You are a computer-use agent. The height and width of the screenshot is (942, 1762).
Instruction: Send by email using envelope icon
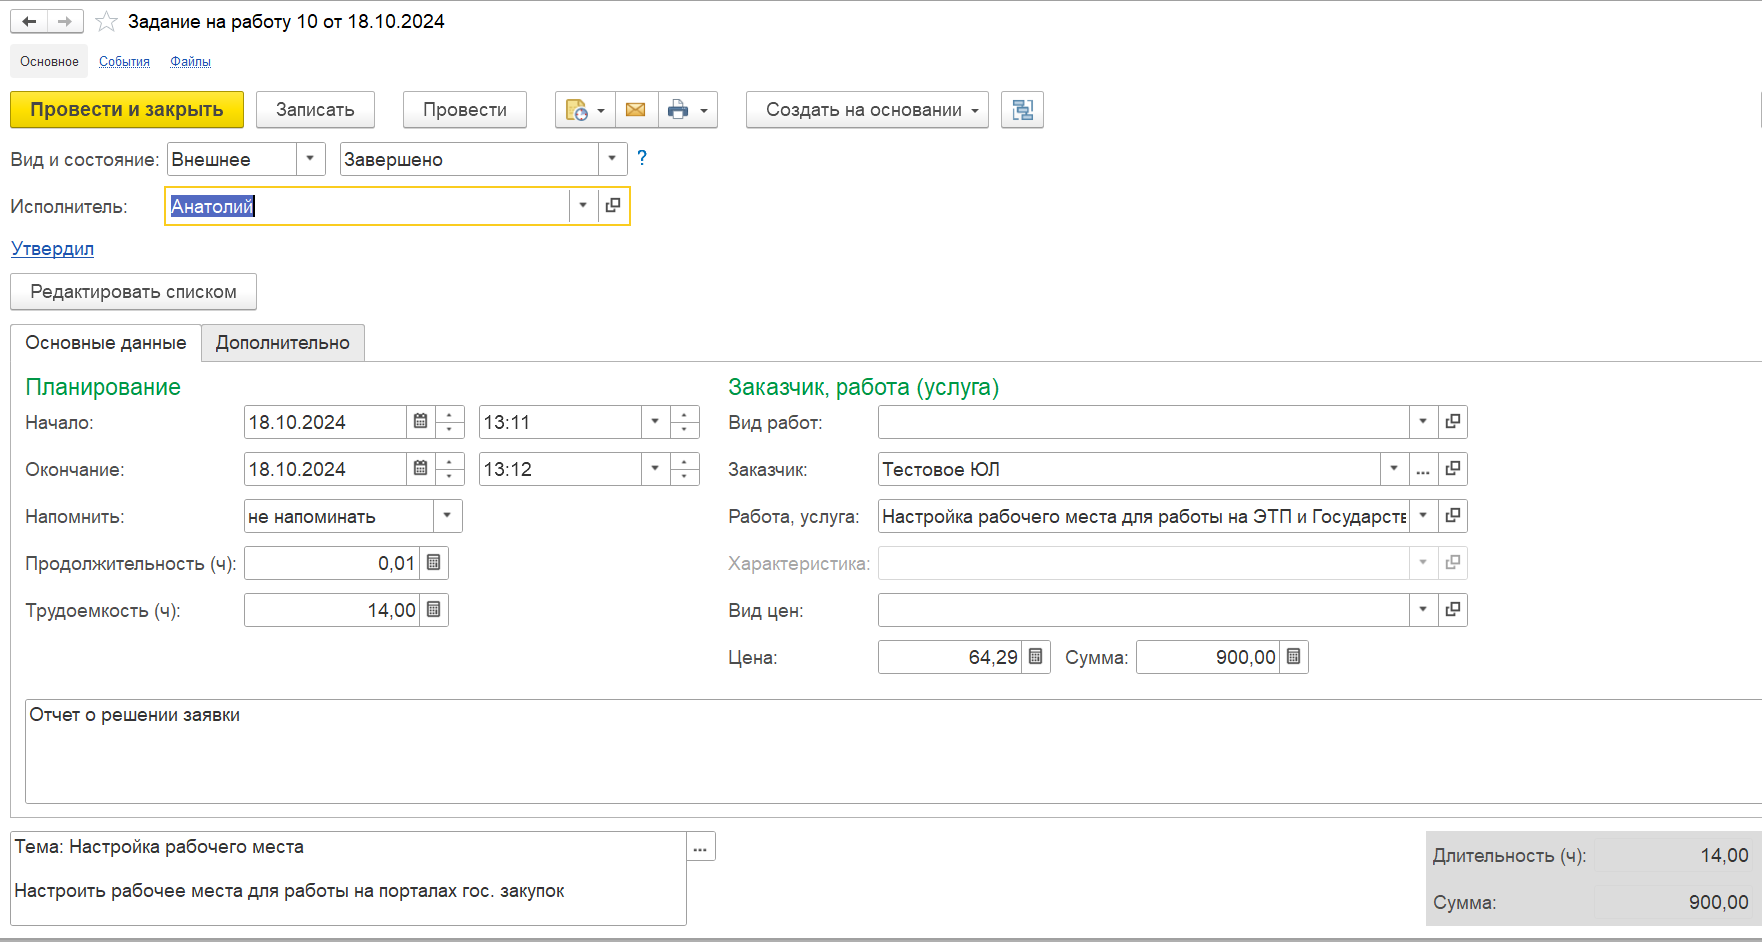point(636,110)
